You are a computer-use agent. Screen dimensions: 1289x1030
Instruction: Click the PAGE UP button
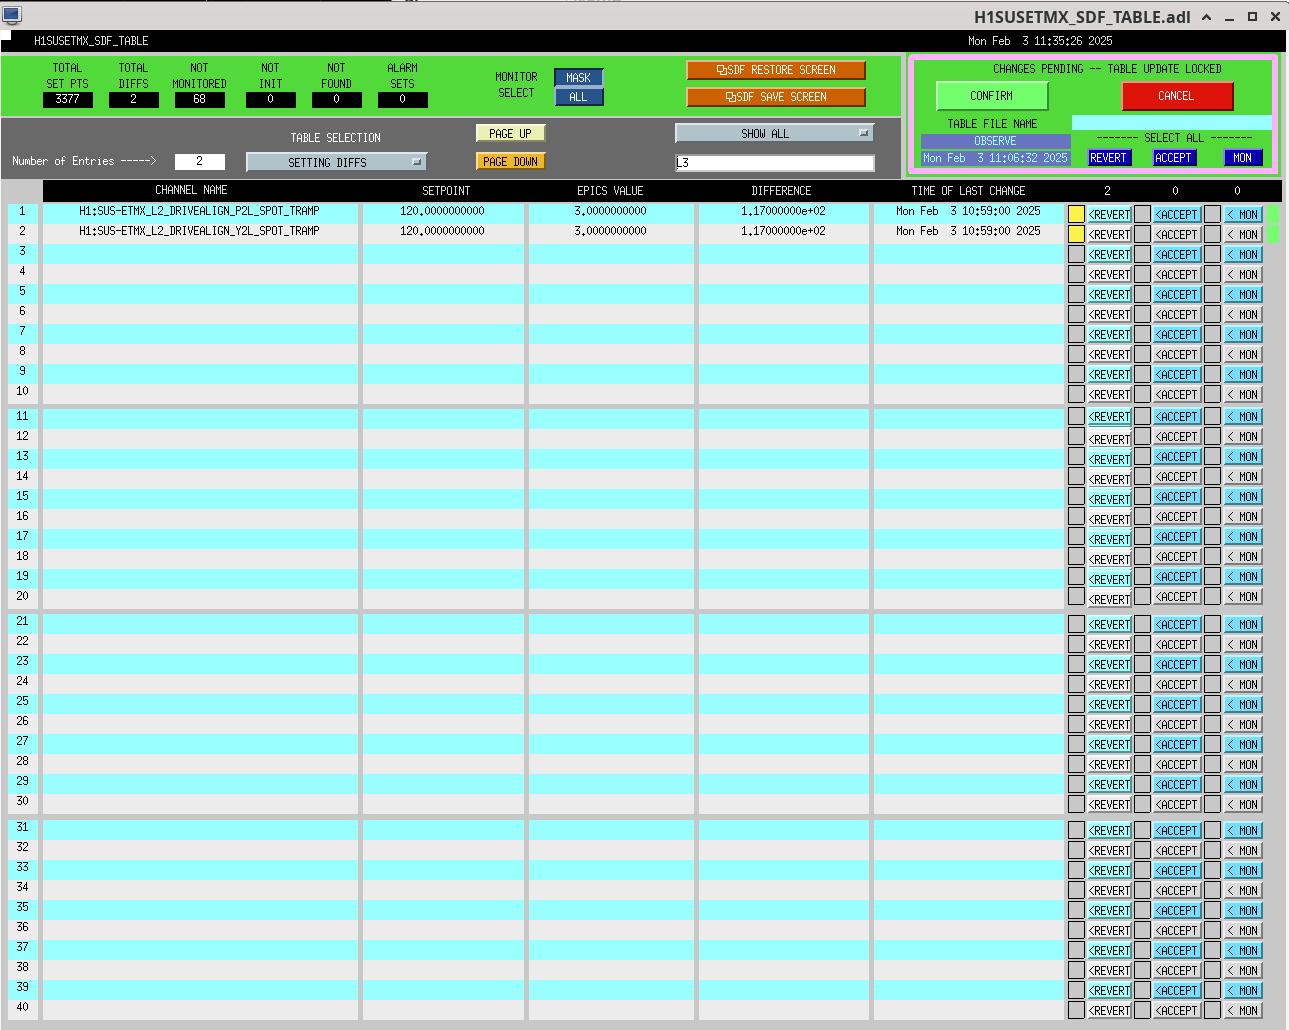point(511,133)
